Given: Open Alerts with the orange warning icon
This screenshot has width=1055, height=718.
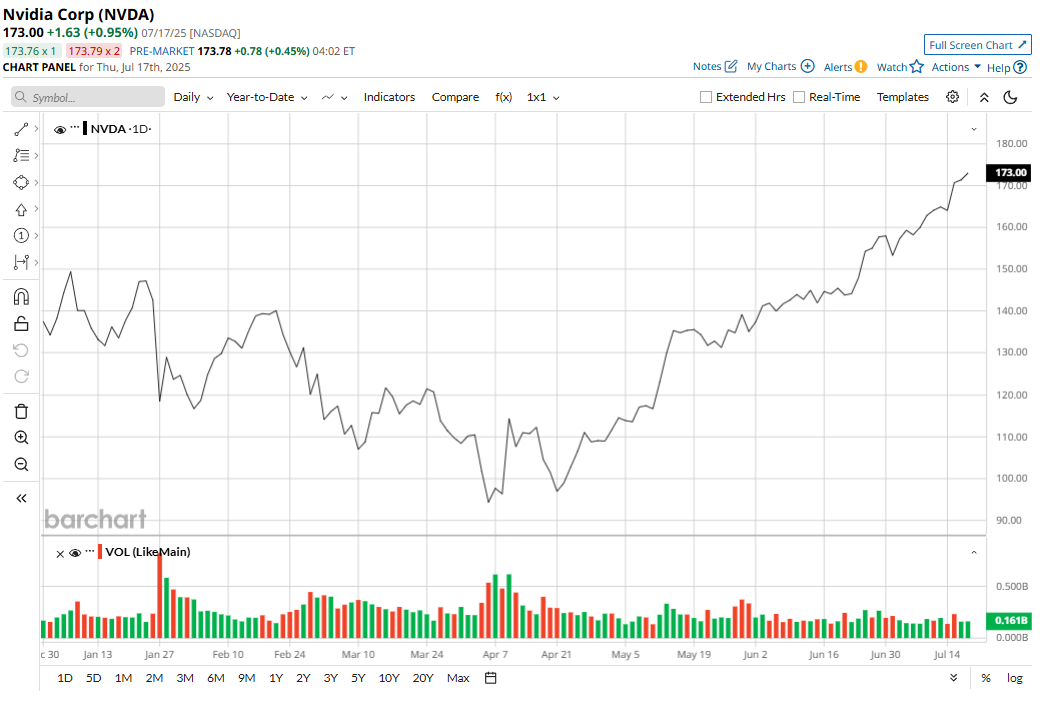Looking at the screenshot, I should tap(861, 67).
